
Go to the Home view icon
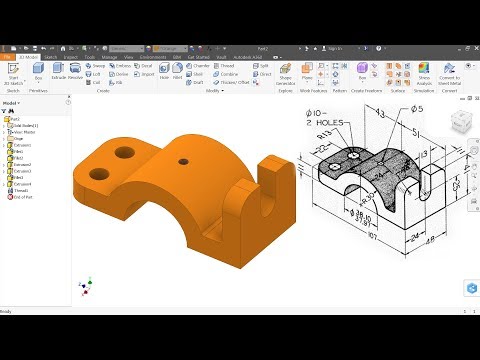pos(63,49)
